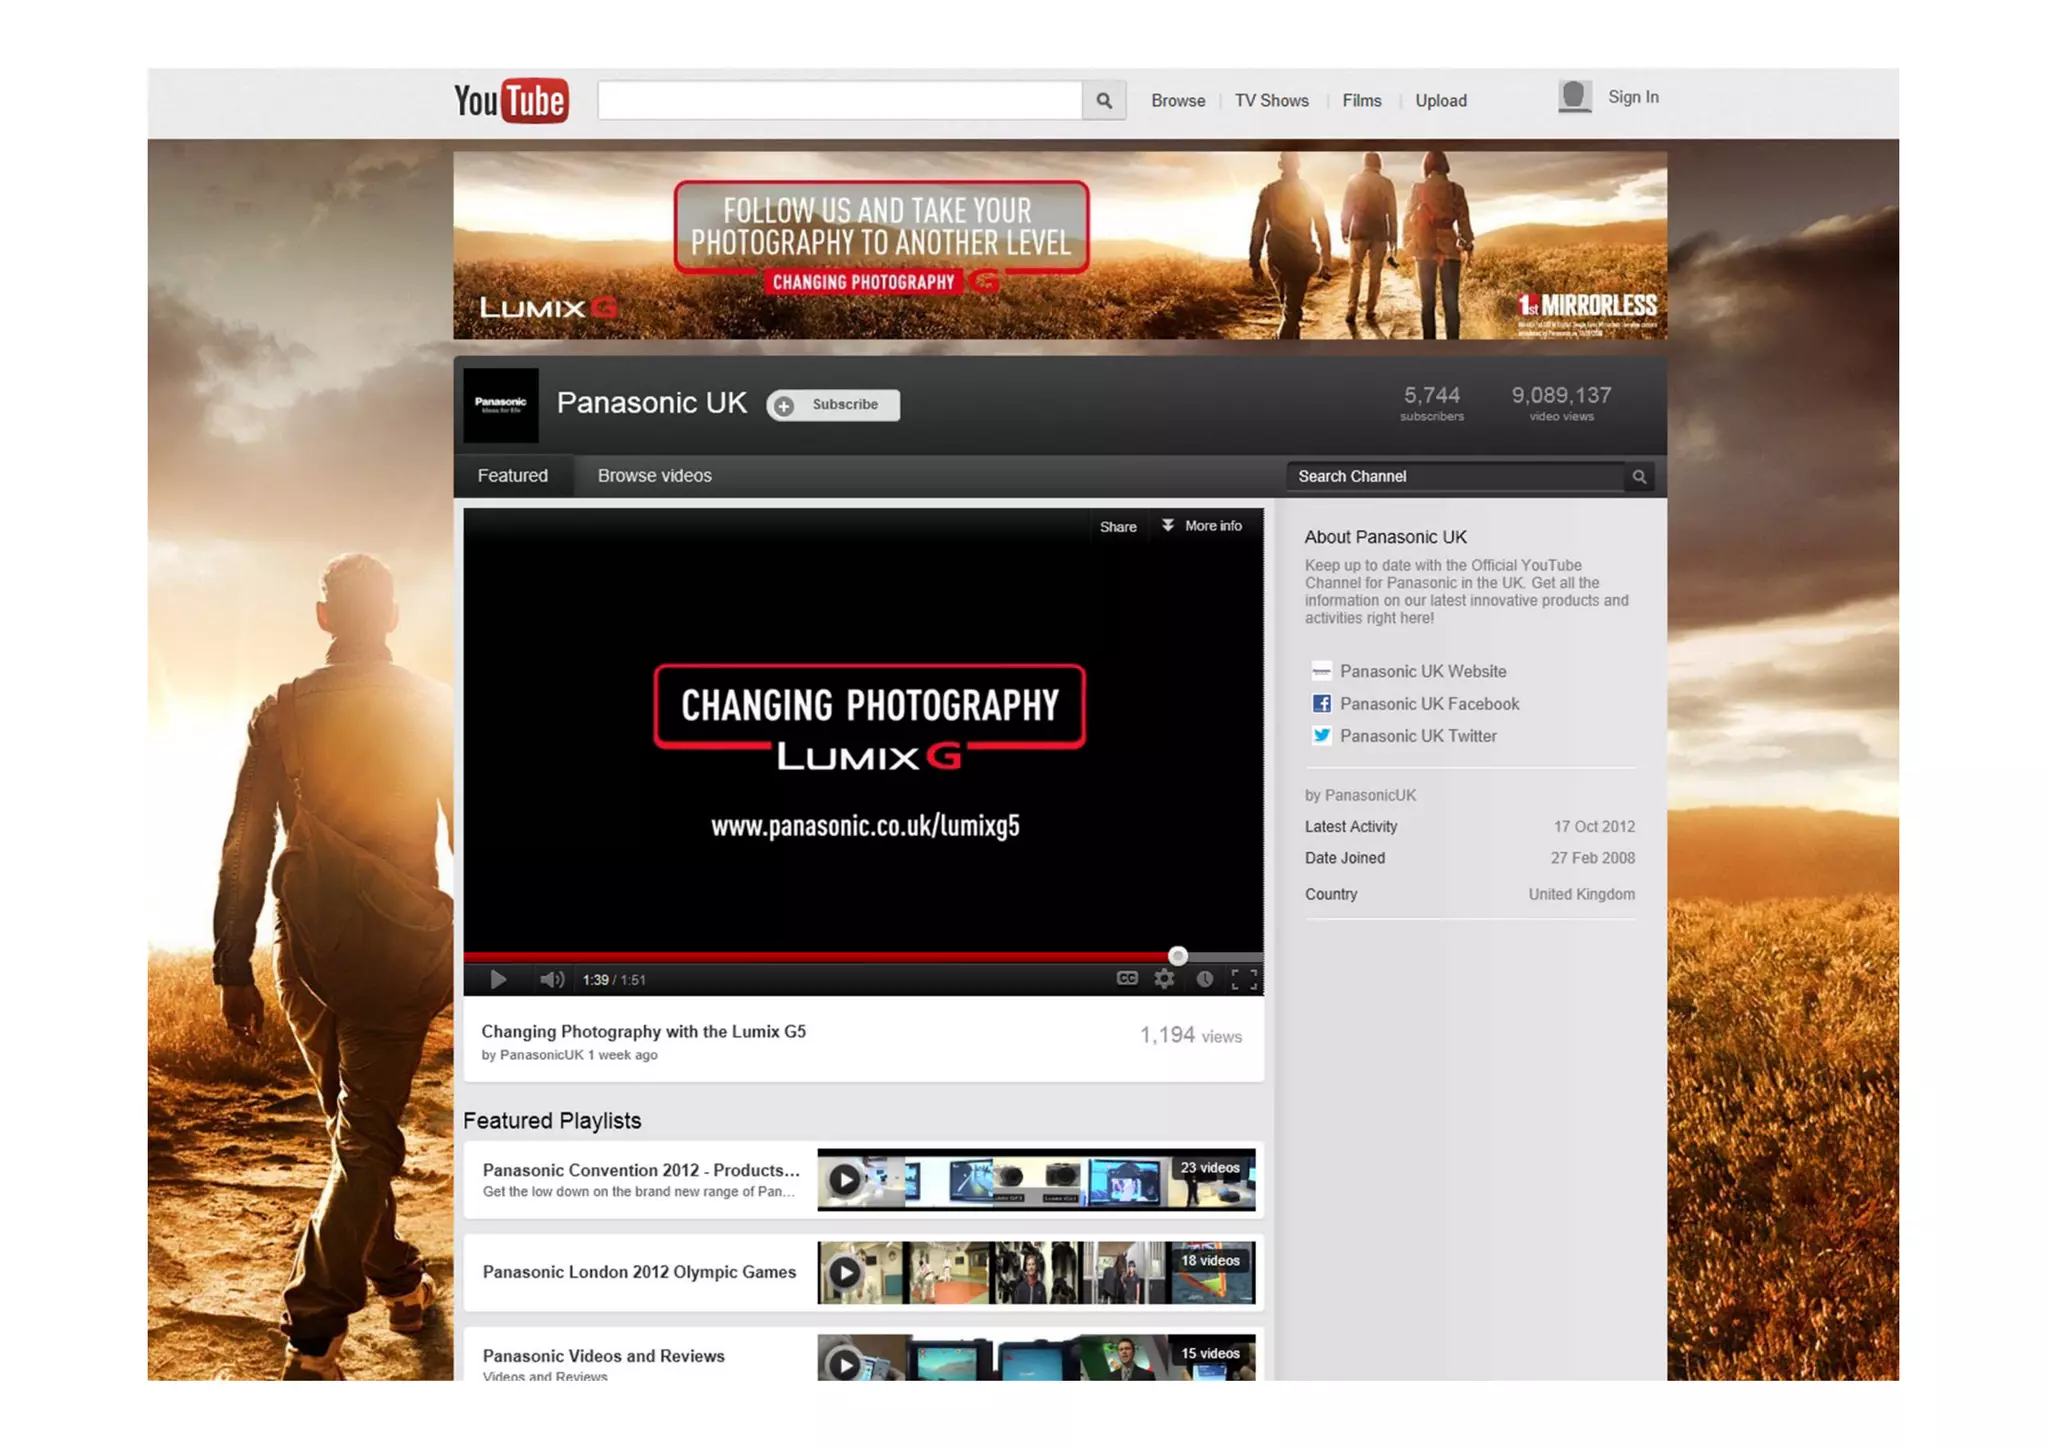Viewport: 2048px width, 1447px height.
Task: Click the Facebook icon in About section
Action: click(x=1321, y=704)
